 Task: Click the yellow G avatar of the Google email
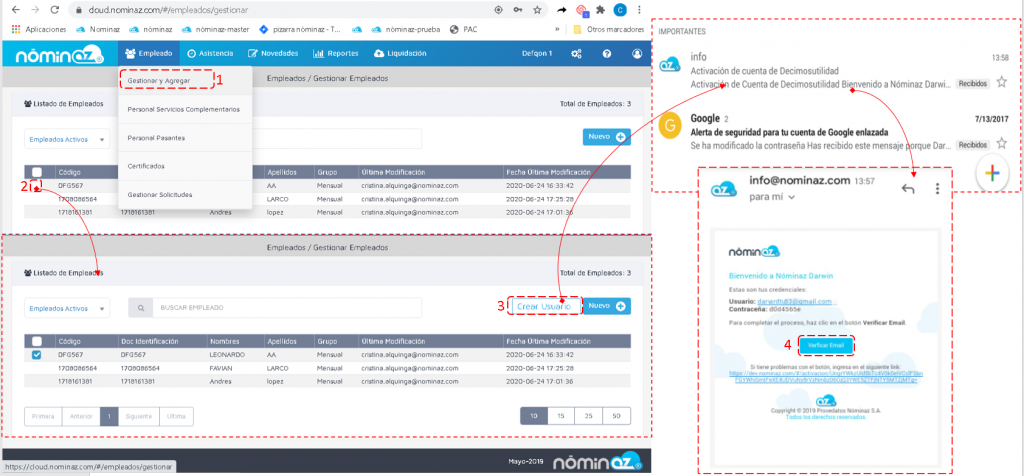click(670, 125)
